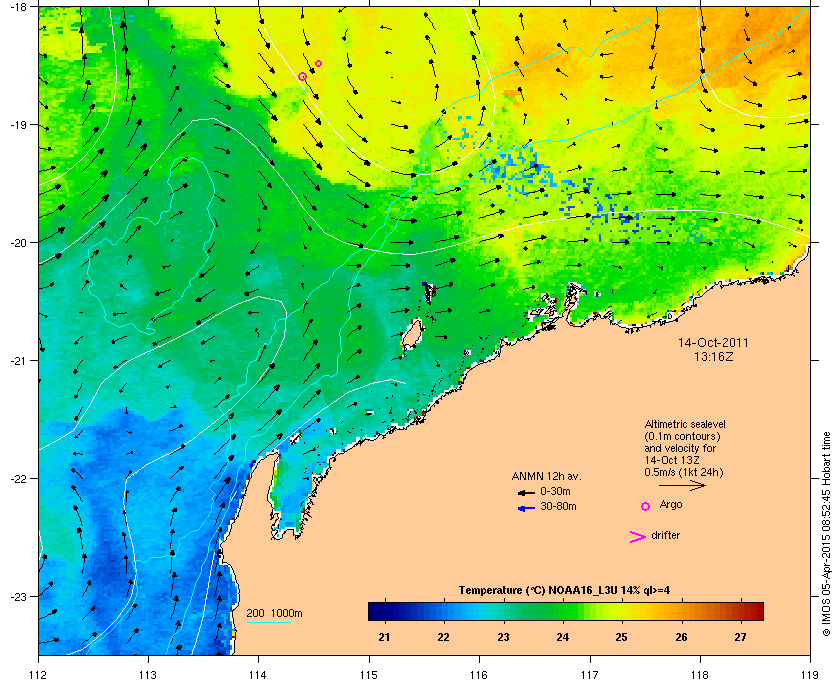Click the longitude axis label 119
The width and height of the screenshot is (840, 680).
810,675
